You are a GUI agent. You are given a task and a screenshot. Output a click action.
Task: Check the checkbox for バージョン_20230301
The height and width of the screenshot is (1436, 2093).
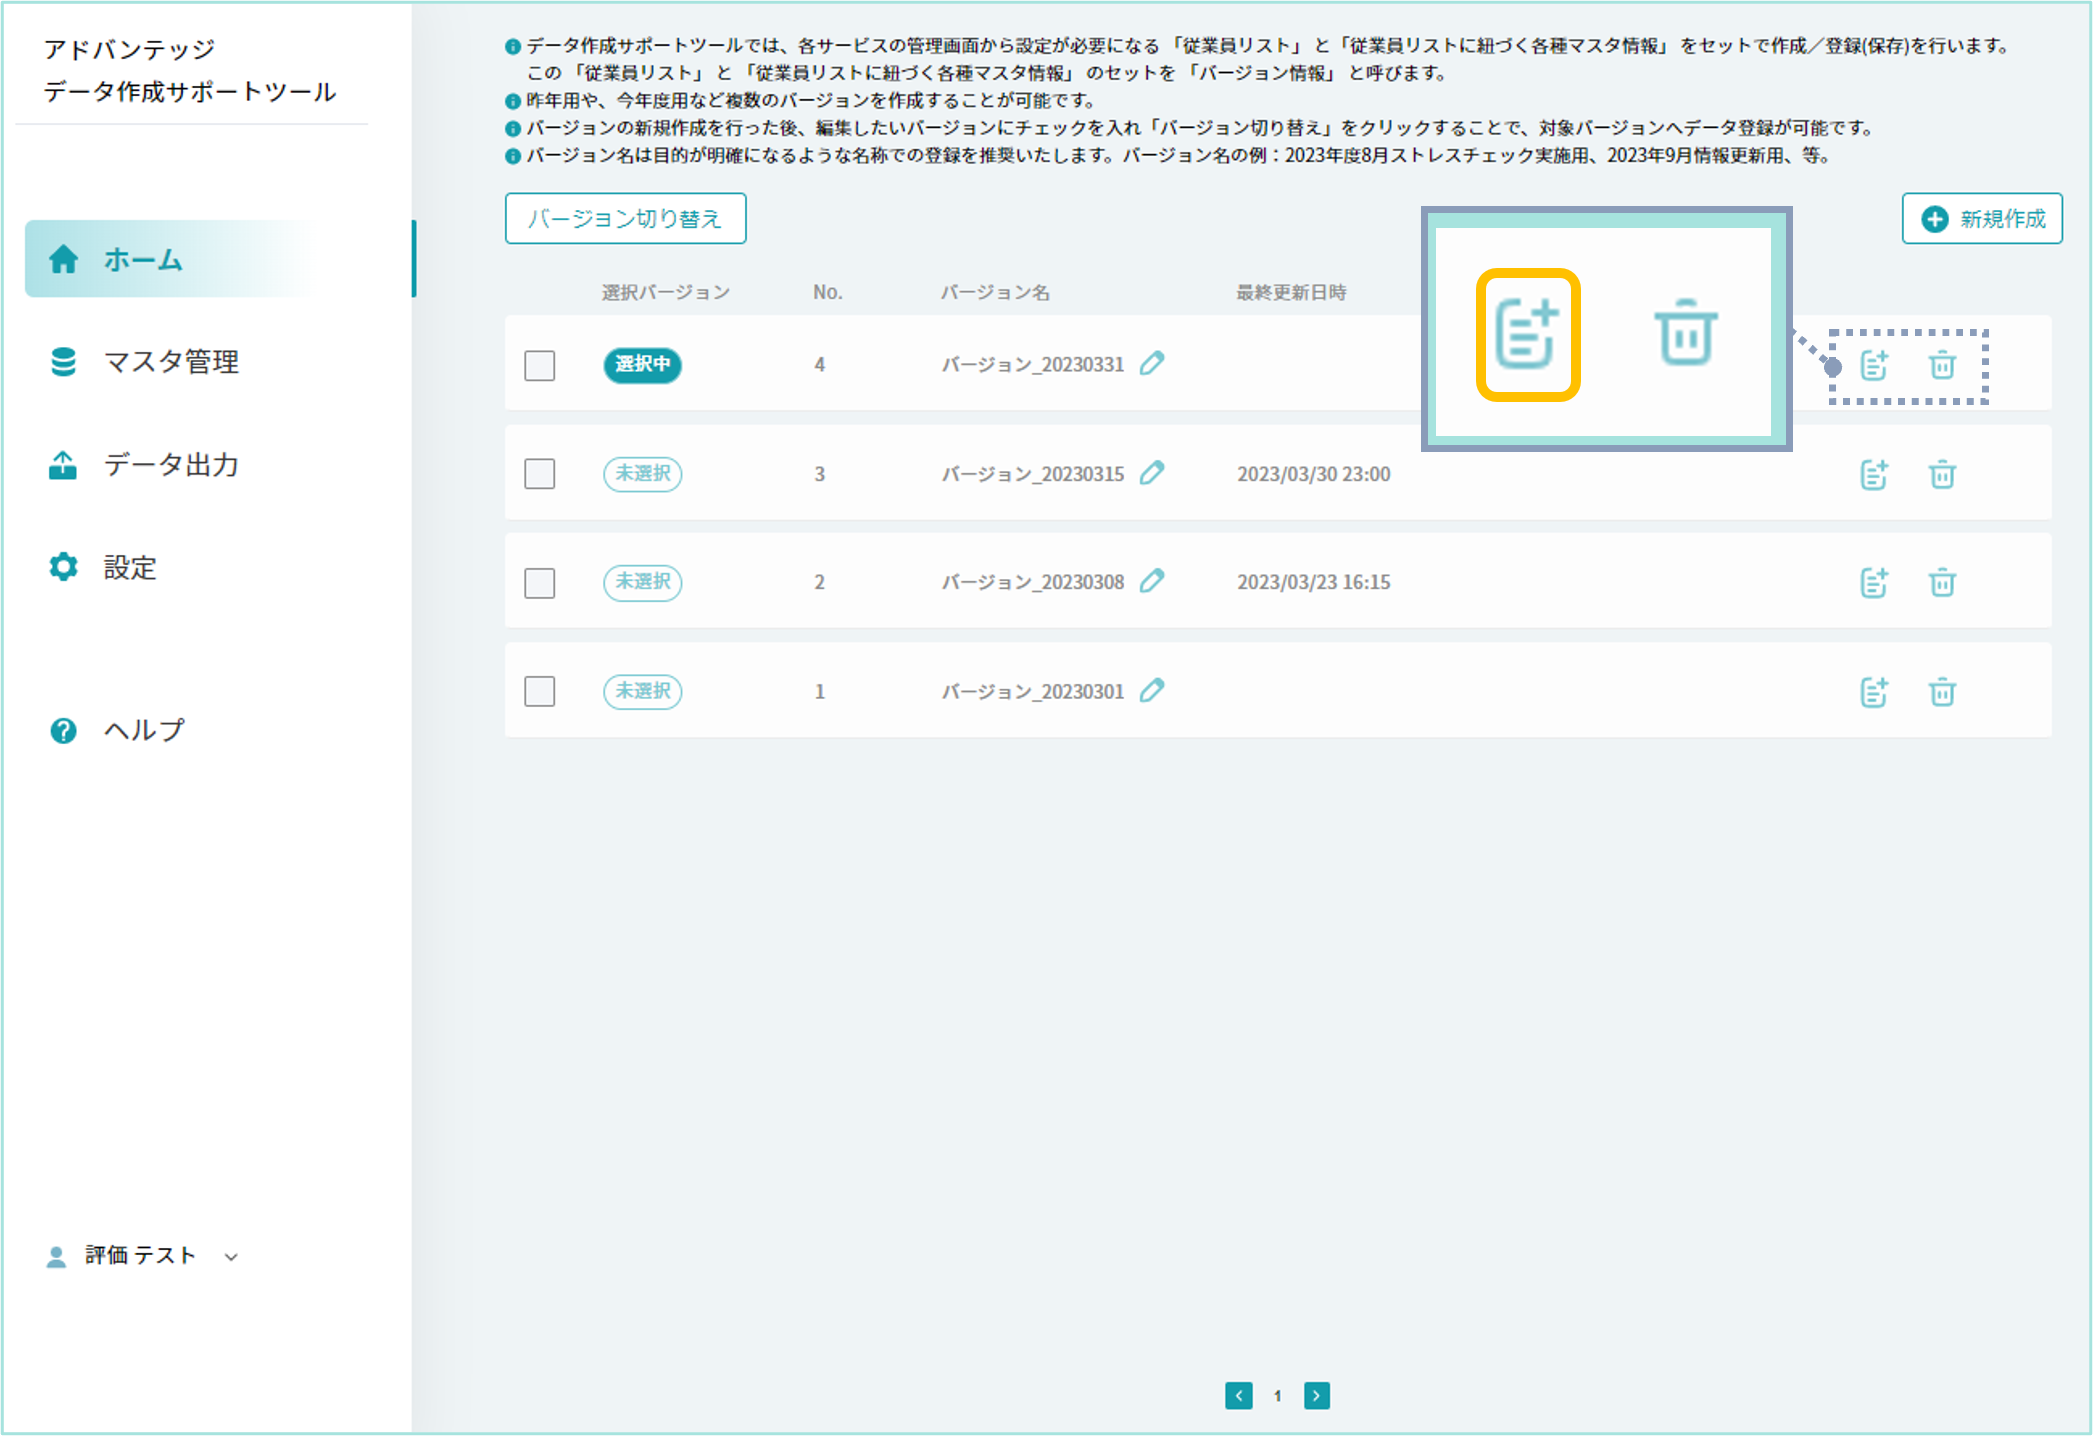540,691
